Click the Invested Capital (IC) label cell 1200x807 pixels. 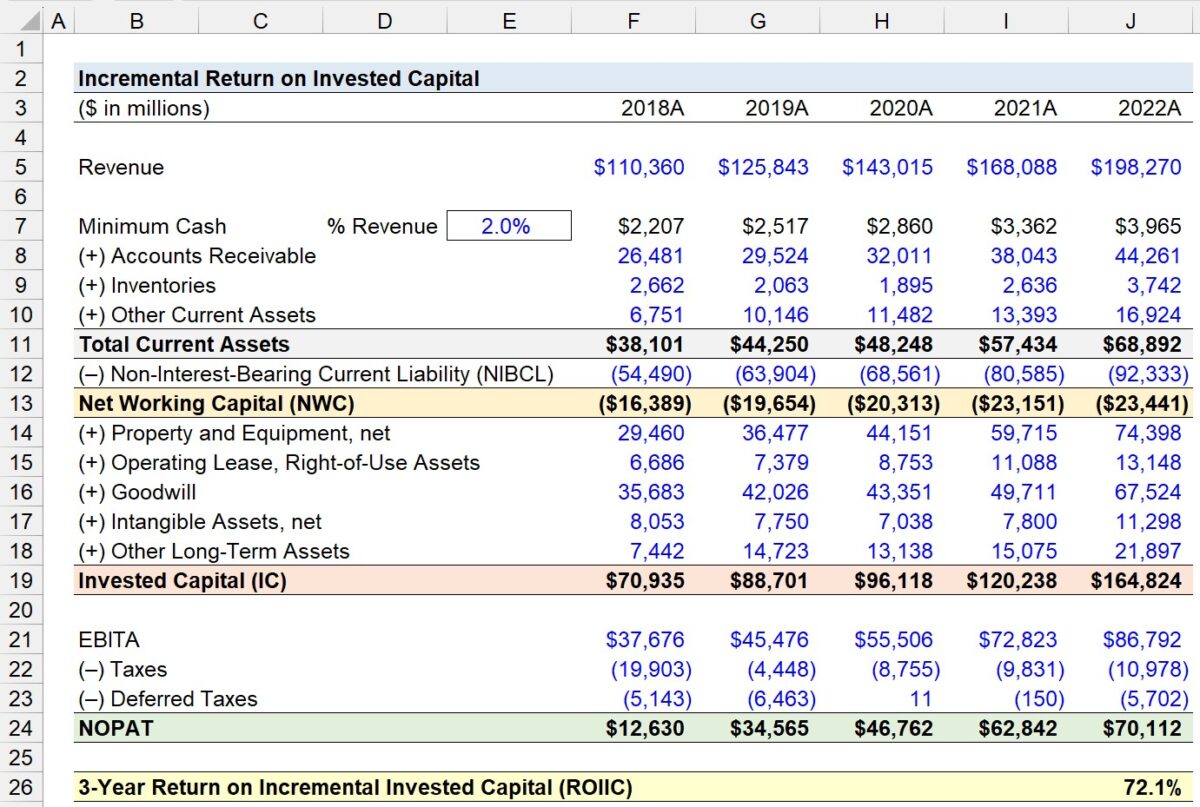[x=182, y=580]
